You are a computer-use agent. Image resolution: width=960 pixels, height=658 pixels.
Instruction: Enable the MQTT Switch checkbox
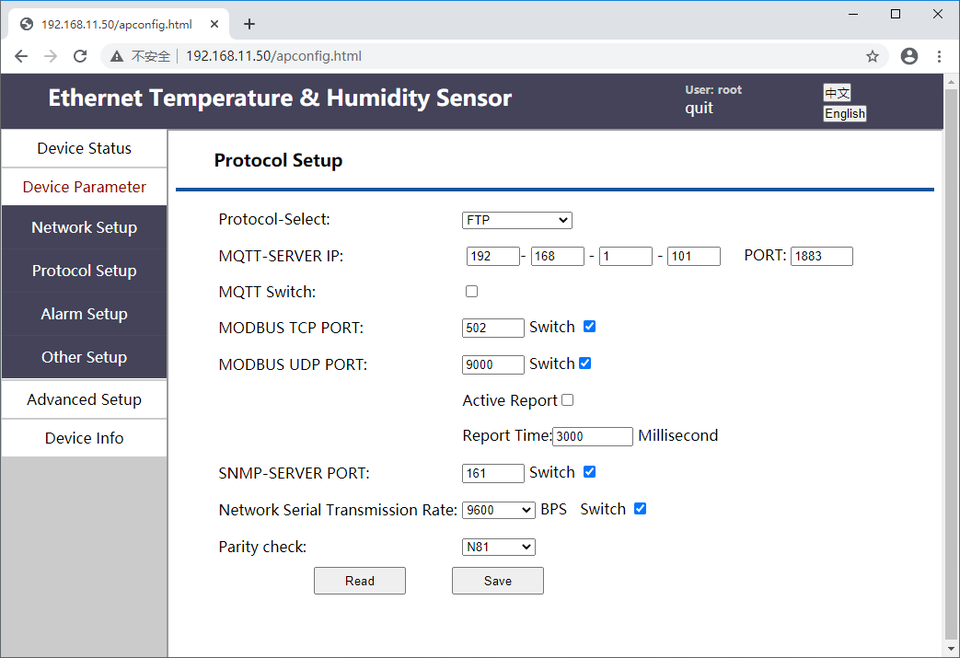[x=472, y=292]
